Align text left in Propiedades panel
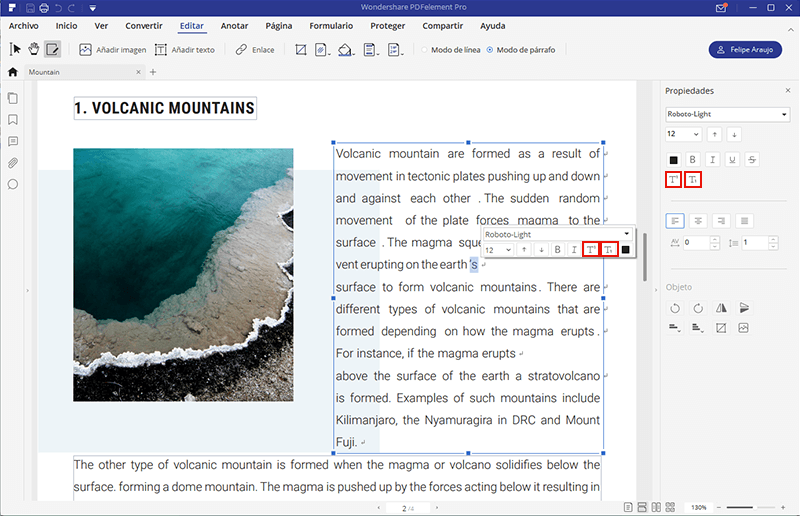Viewport: 800px width, 516px height. (x=675, y=221)
